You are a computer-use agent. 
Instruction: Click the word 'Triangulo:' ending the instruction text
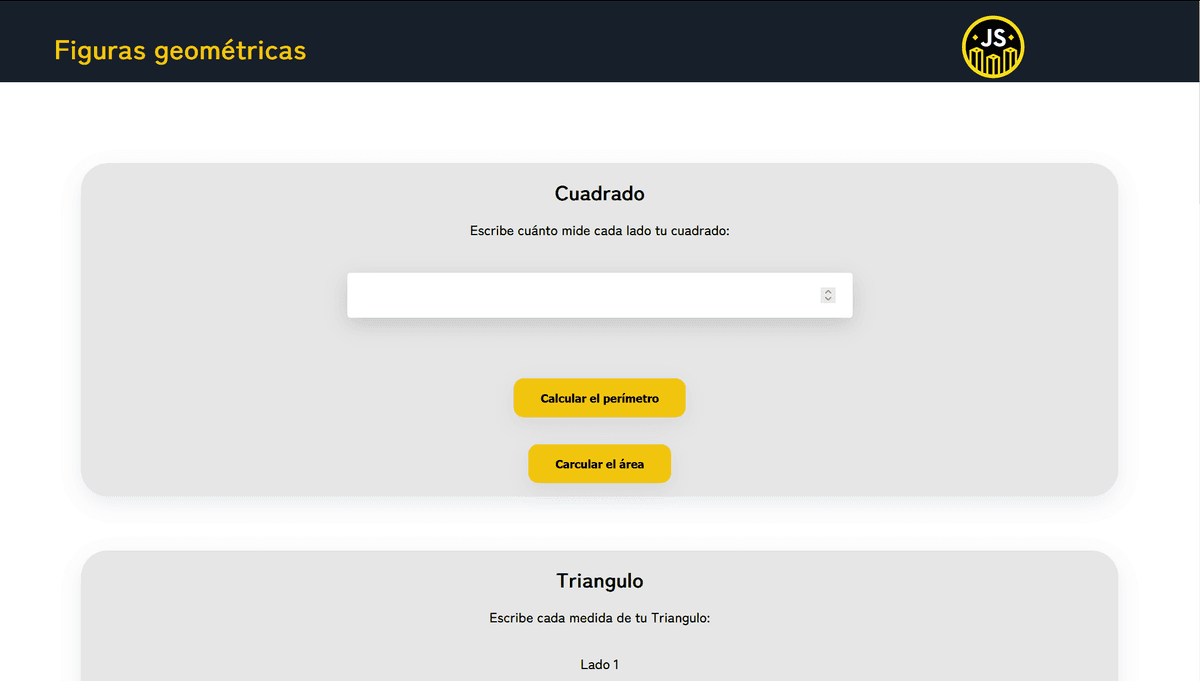[x=680, y=618]
